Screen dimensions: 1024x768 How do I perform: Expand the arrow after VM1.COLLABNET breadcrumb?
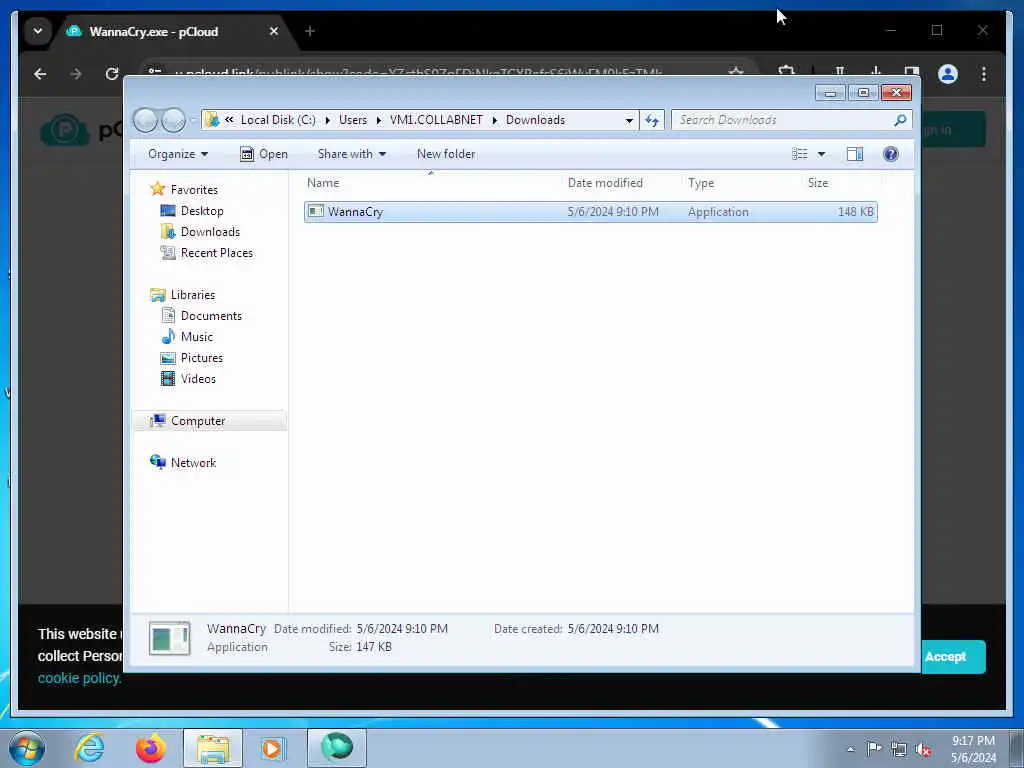point(494,120)
